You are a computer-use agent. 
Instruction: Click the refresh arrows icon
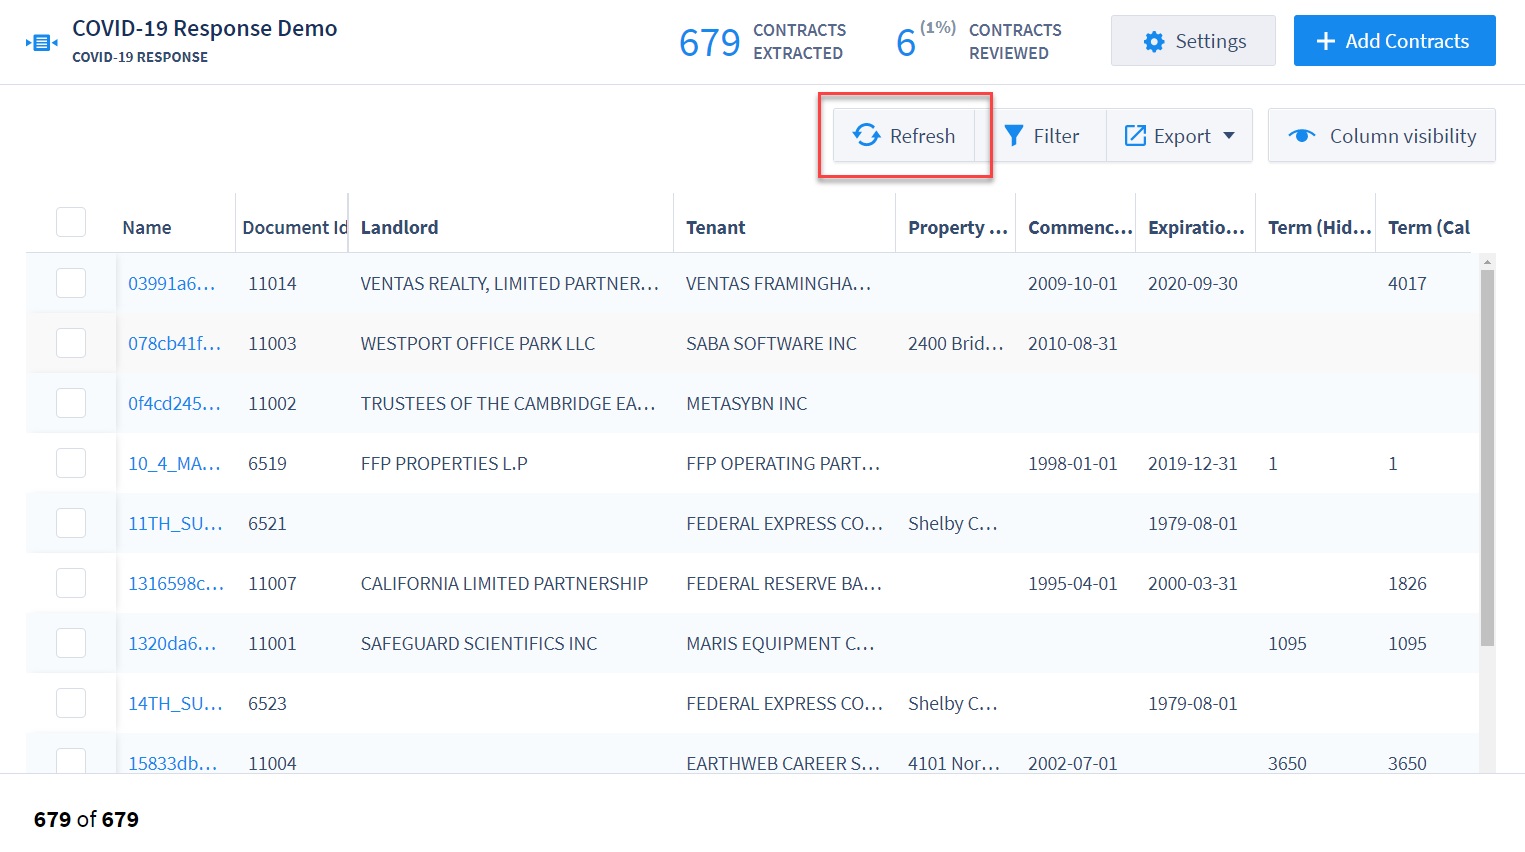pos(866,135)
